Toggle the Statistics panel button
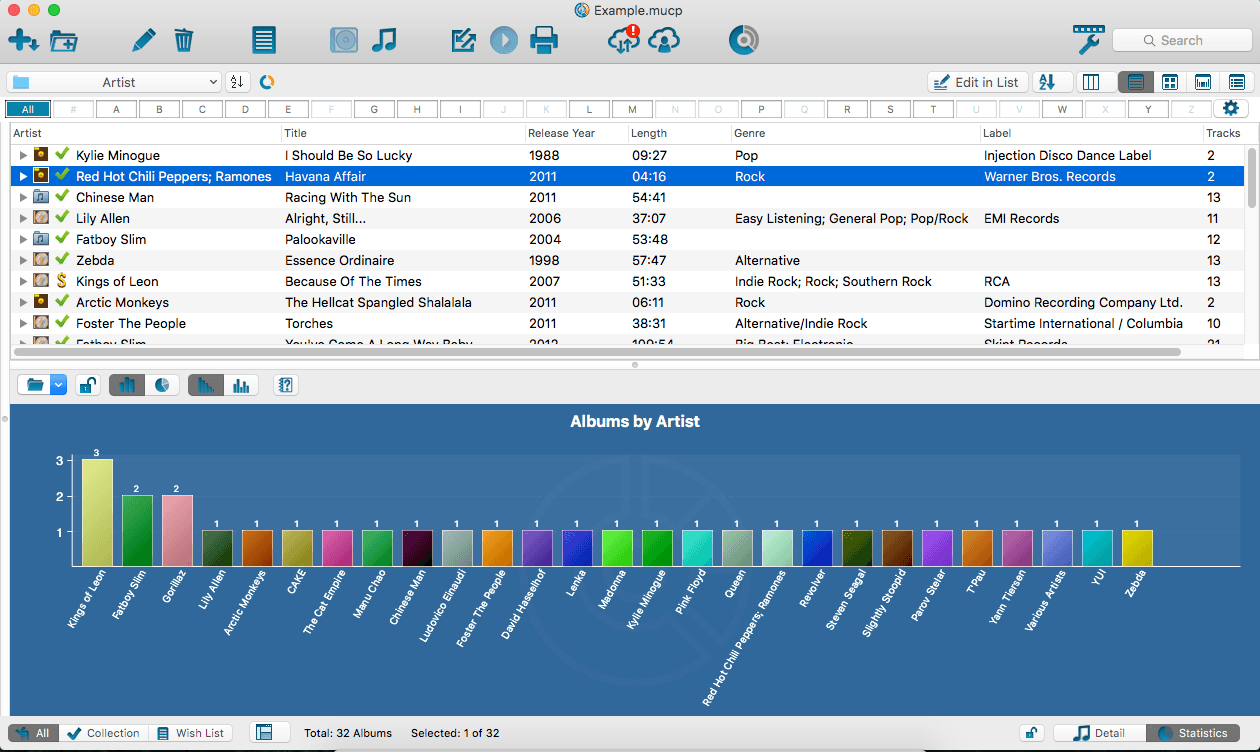This screenshot has width=1260, height=752. pyautogui.click(x=1193, y=733)
